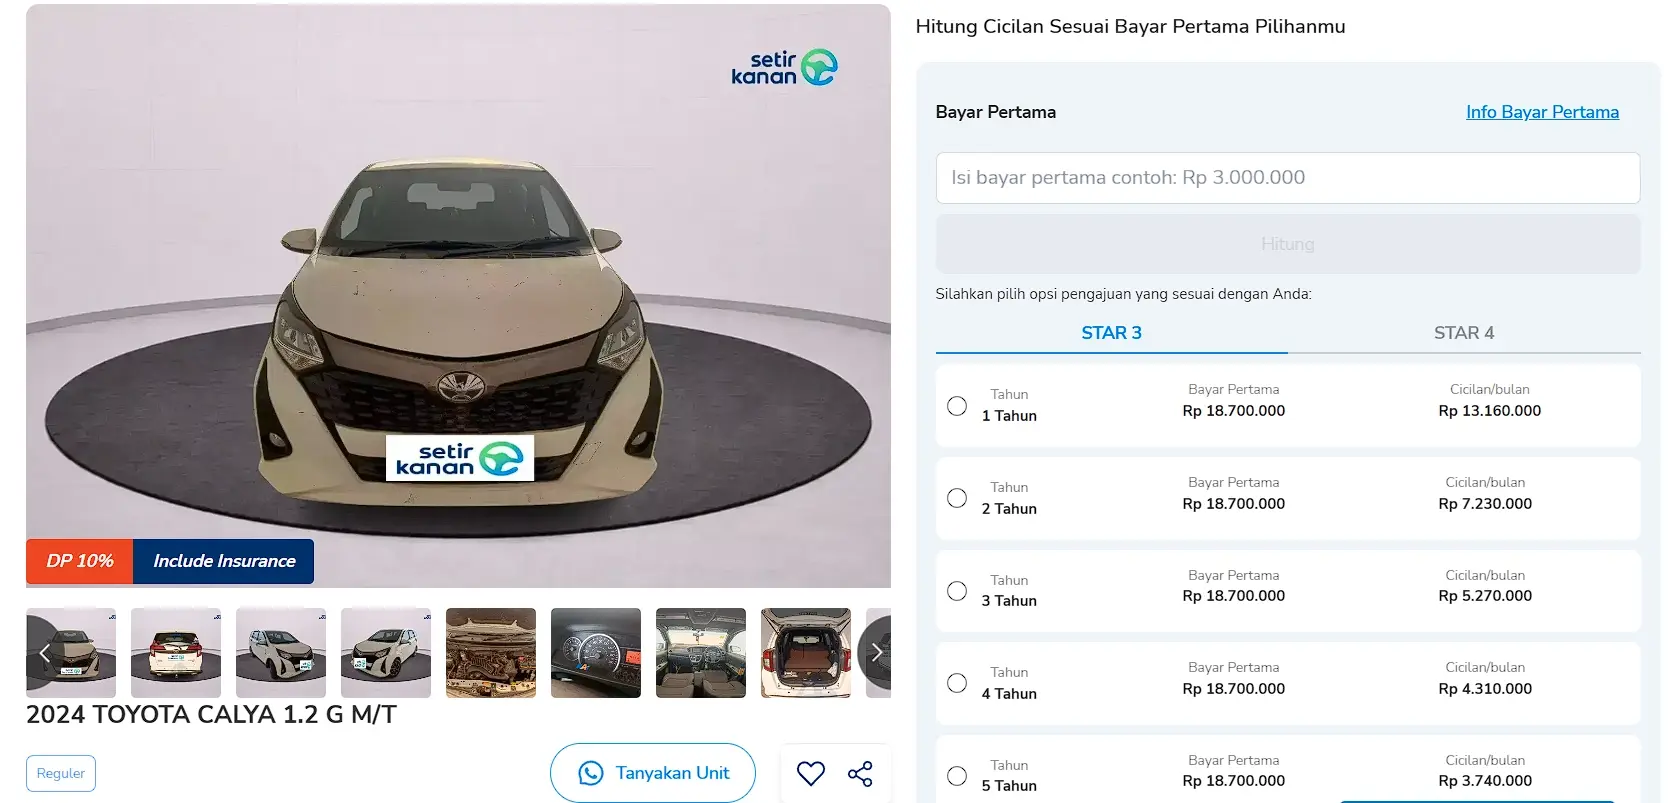Click the Hitung button
1672x803 pixels.
[1288, 244]
